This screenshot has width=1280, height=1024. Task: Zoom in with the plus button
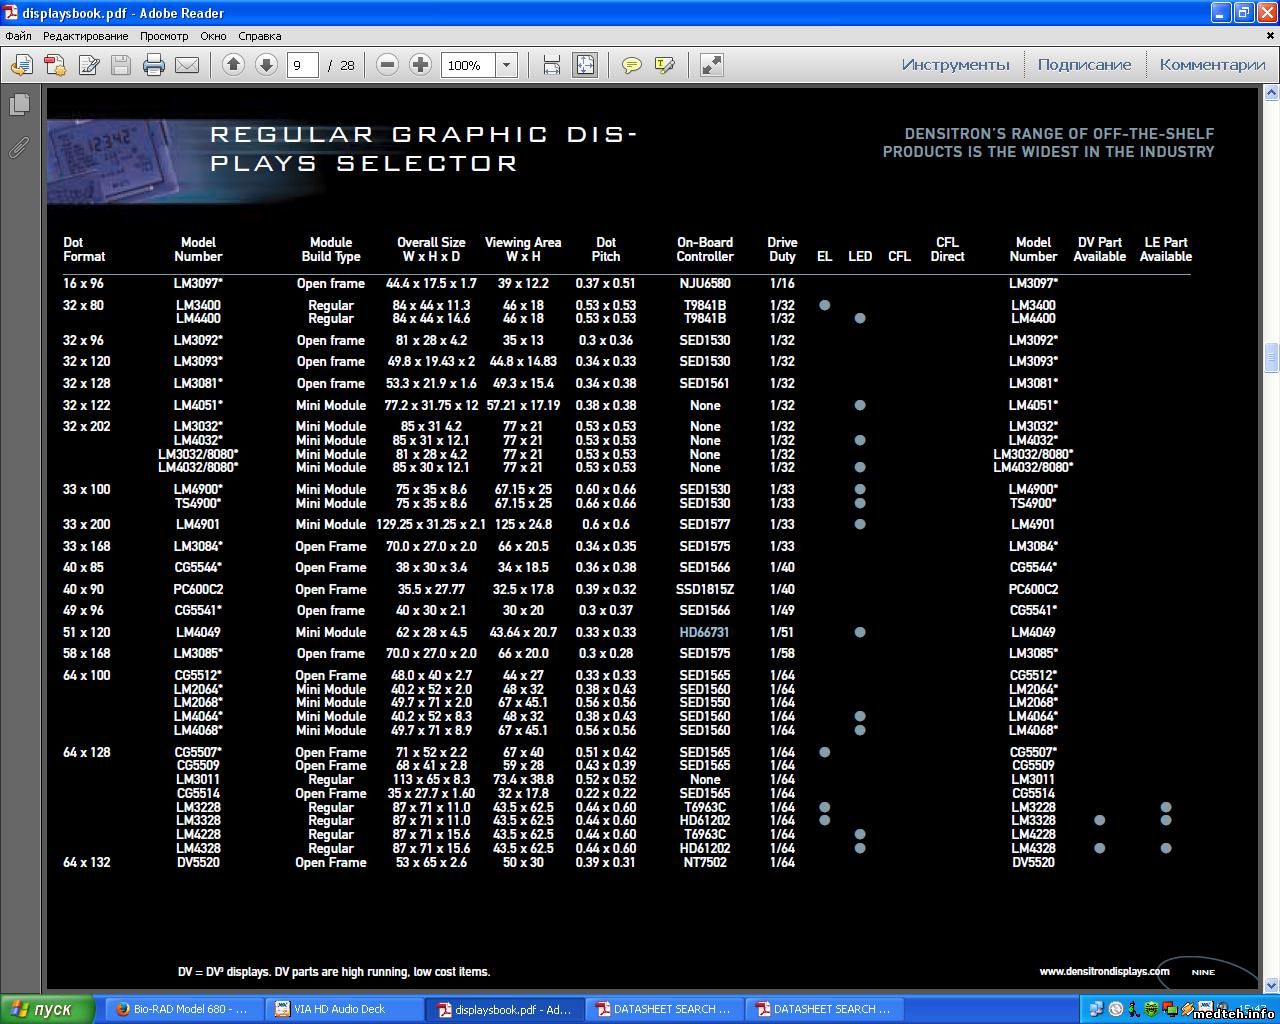click(x=421, y=65)
